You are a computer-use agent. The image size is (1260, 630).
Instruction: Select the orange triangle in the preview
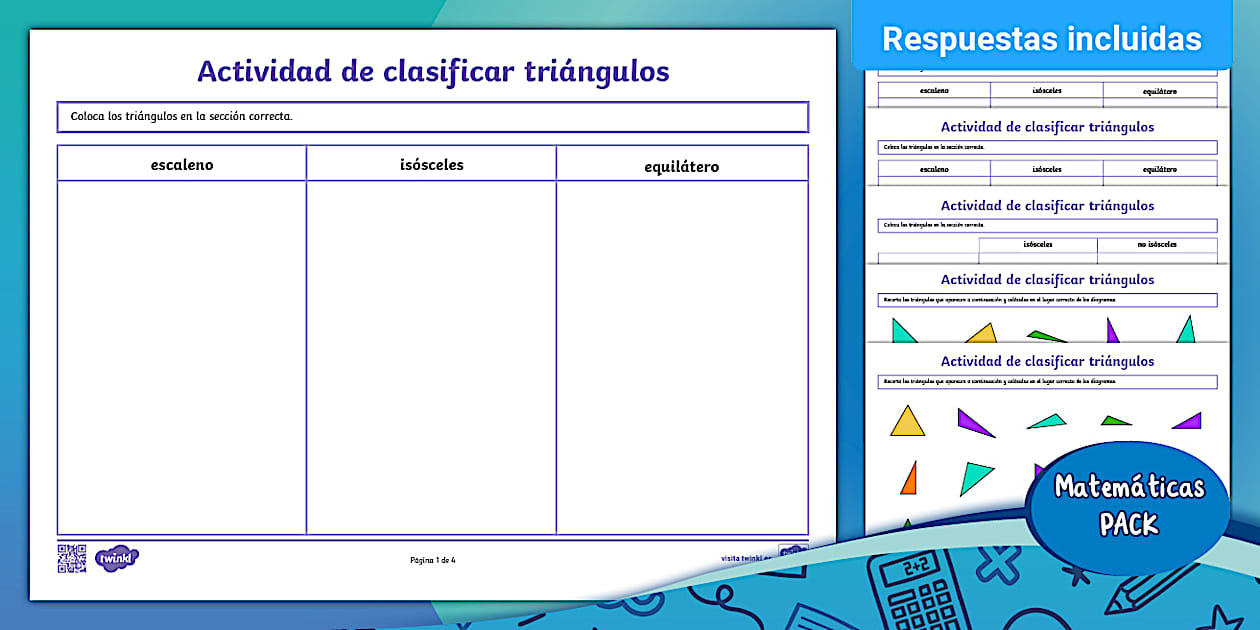pos(909,478)
